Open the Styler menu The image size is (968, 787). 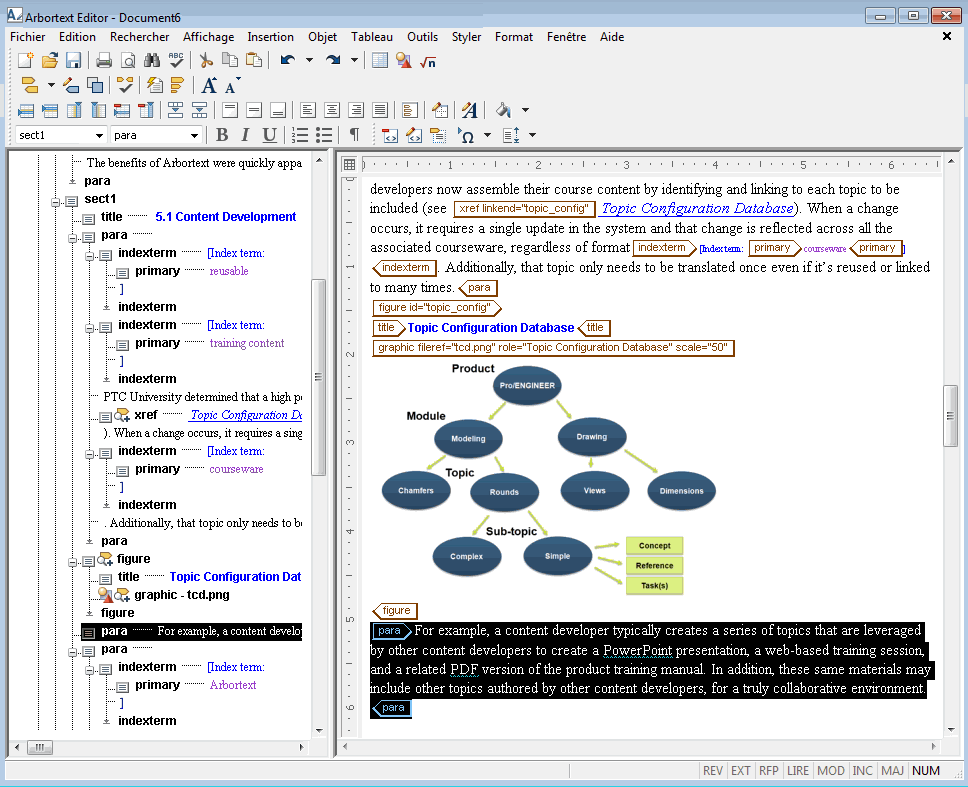(x=466, y=37)
